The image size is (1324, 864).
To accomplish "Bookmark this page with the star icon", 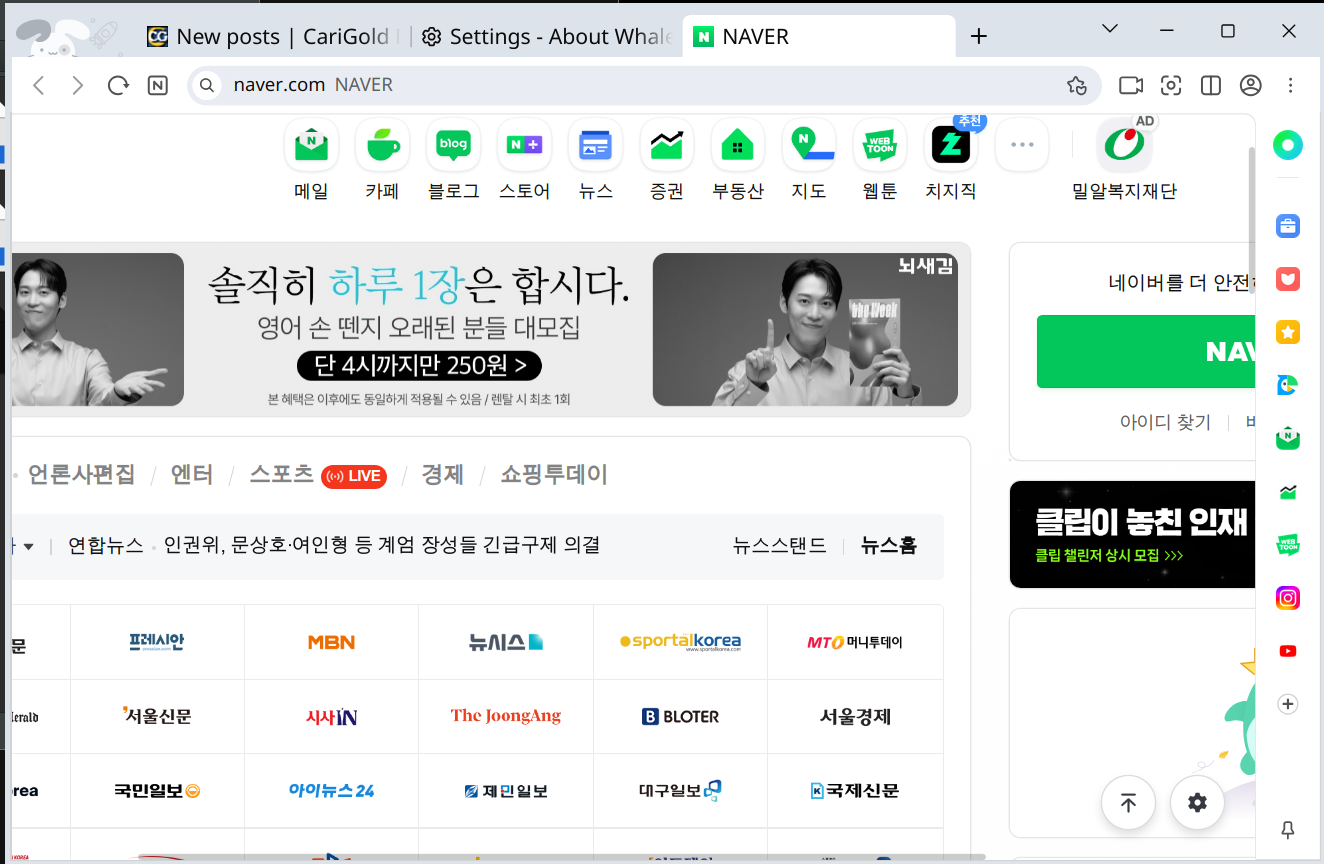I will 1077,85.
